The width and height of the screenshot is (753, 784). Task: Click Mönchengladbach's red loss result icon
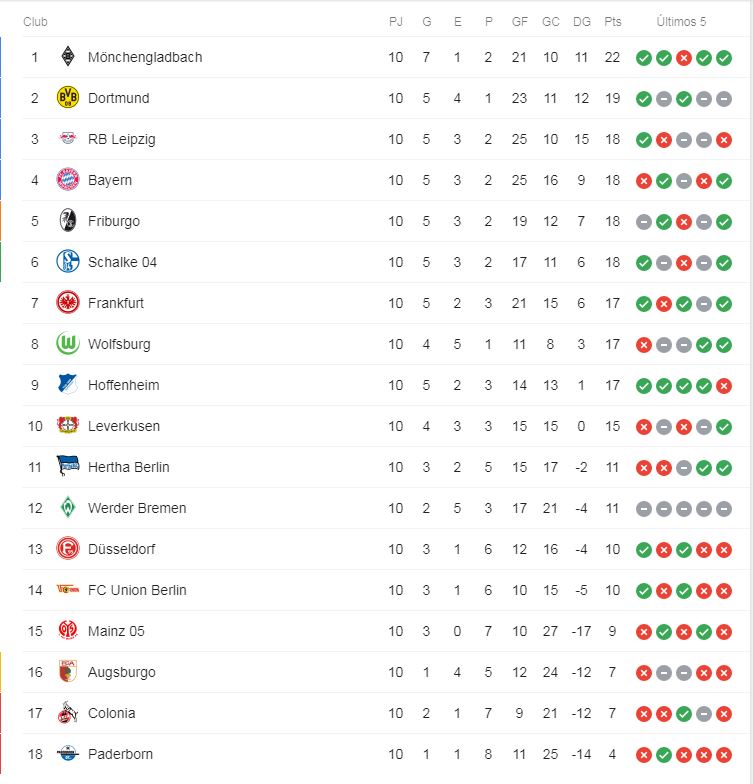pyautogui.click(x=684, y=58)
